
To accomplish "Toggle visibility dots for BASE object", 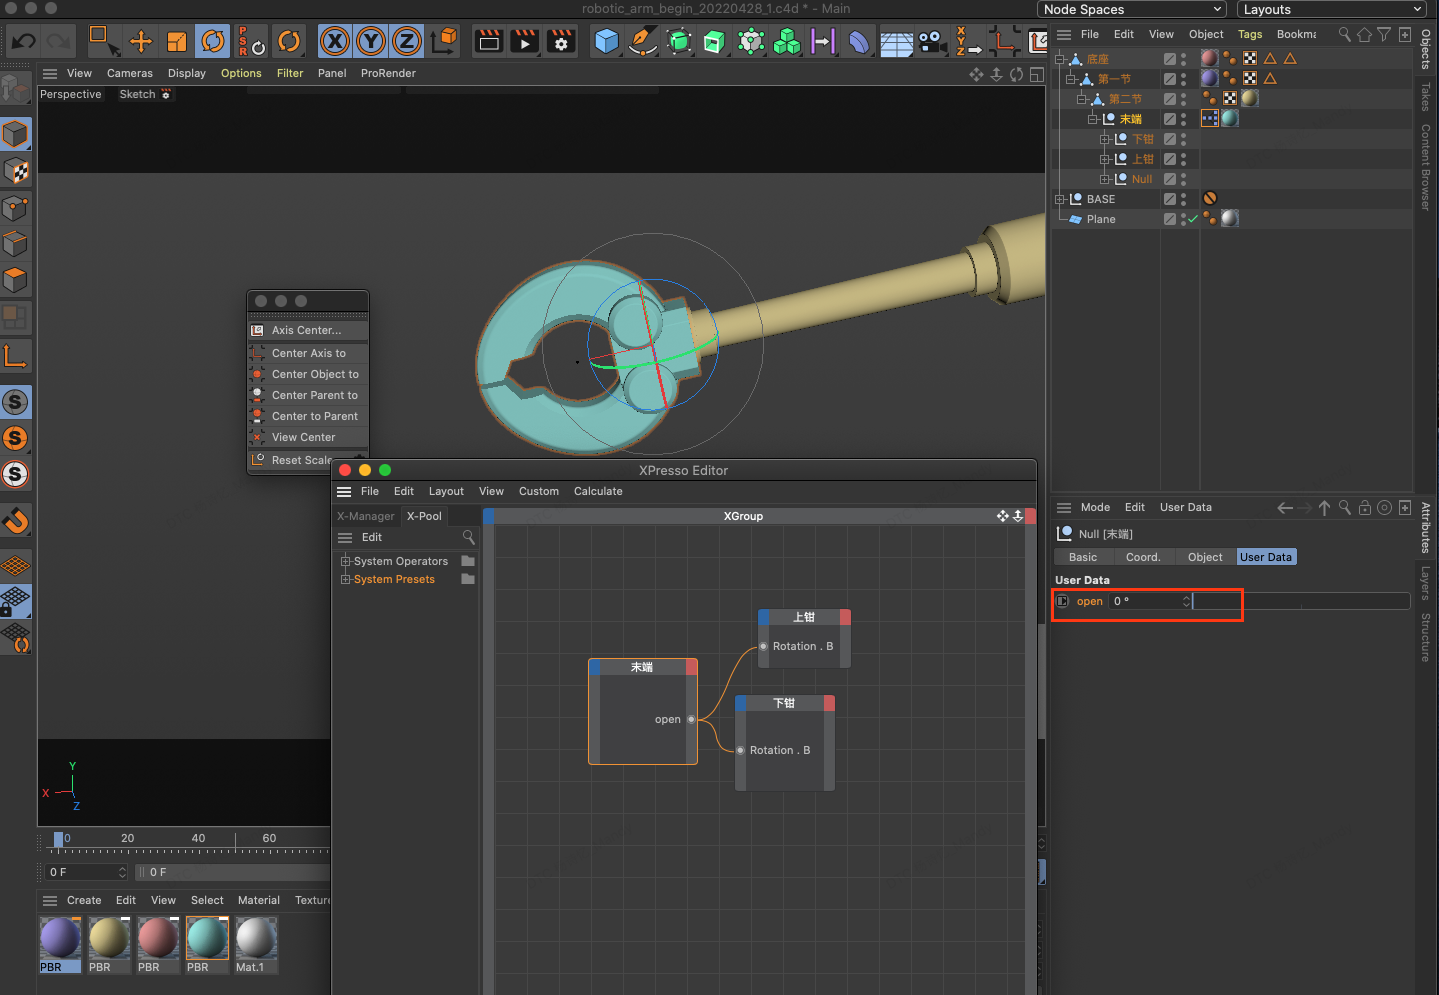I will point(1183,199).
